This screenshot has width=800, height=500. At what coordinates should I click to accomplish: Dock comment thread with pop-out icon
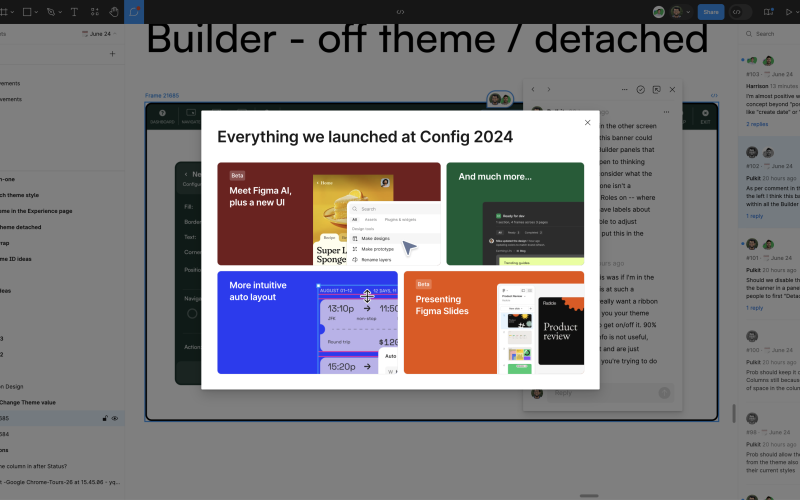pos(657,89)
